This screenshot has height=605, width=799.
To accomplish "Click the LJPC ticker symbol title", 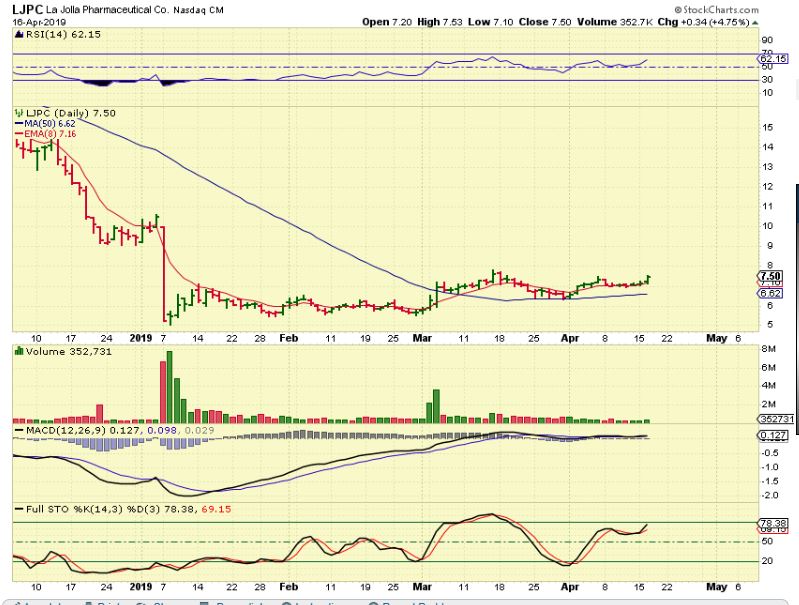I will (x=28, y=10).
